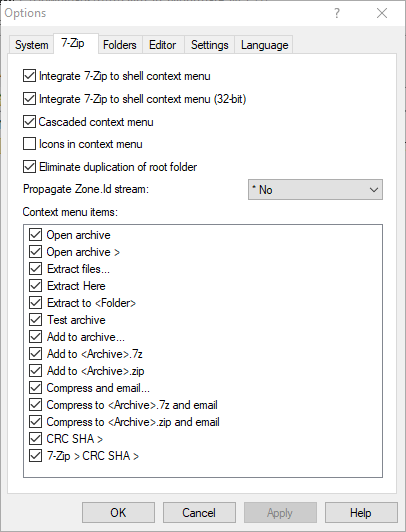Select the 7-Zip tab
The height and width of the screenshot is (532, 406).
click(x=76, y=43)
